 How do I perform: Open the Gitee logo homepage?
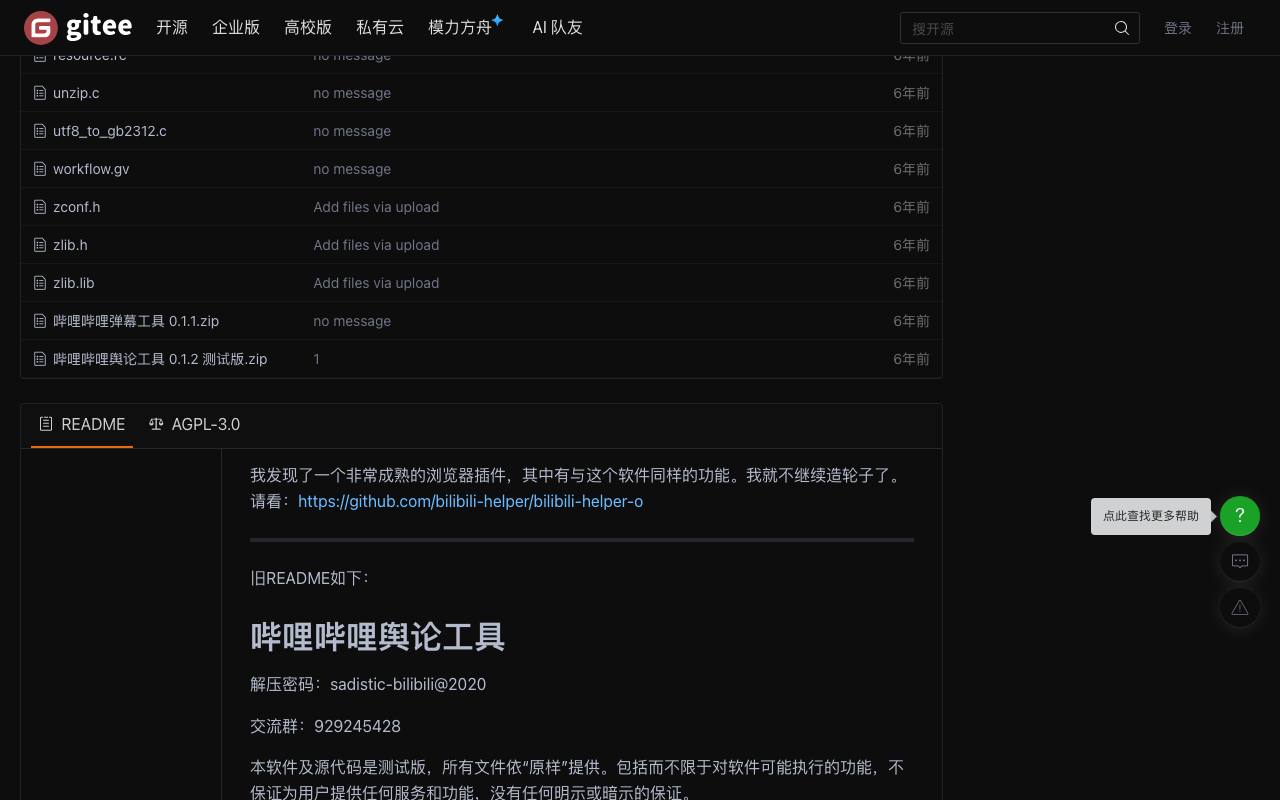point(78,28)
